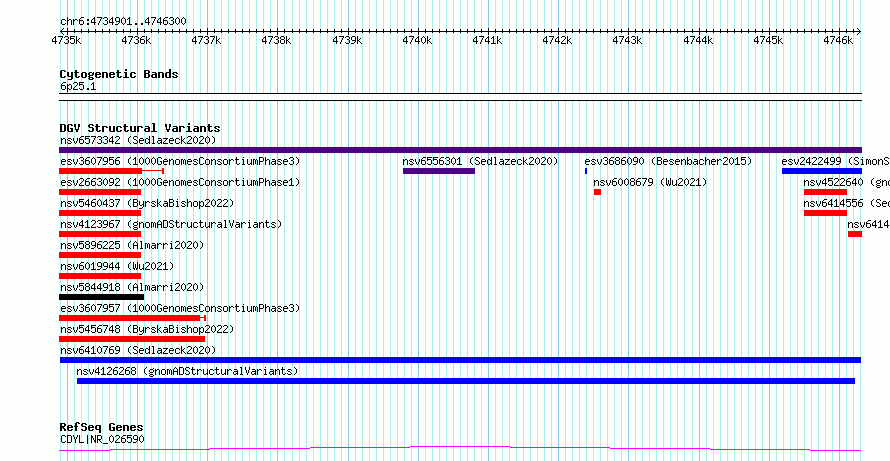Click the esv2422499 blue variant bar

pos(822,171)
